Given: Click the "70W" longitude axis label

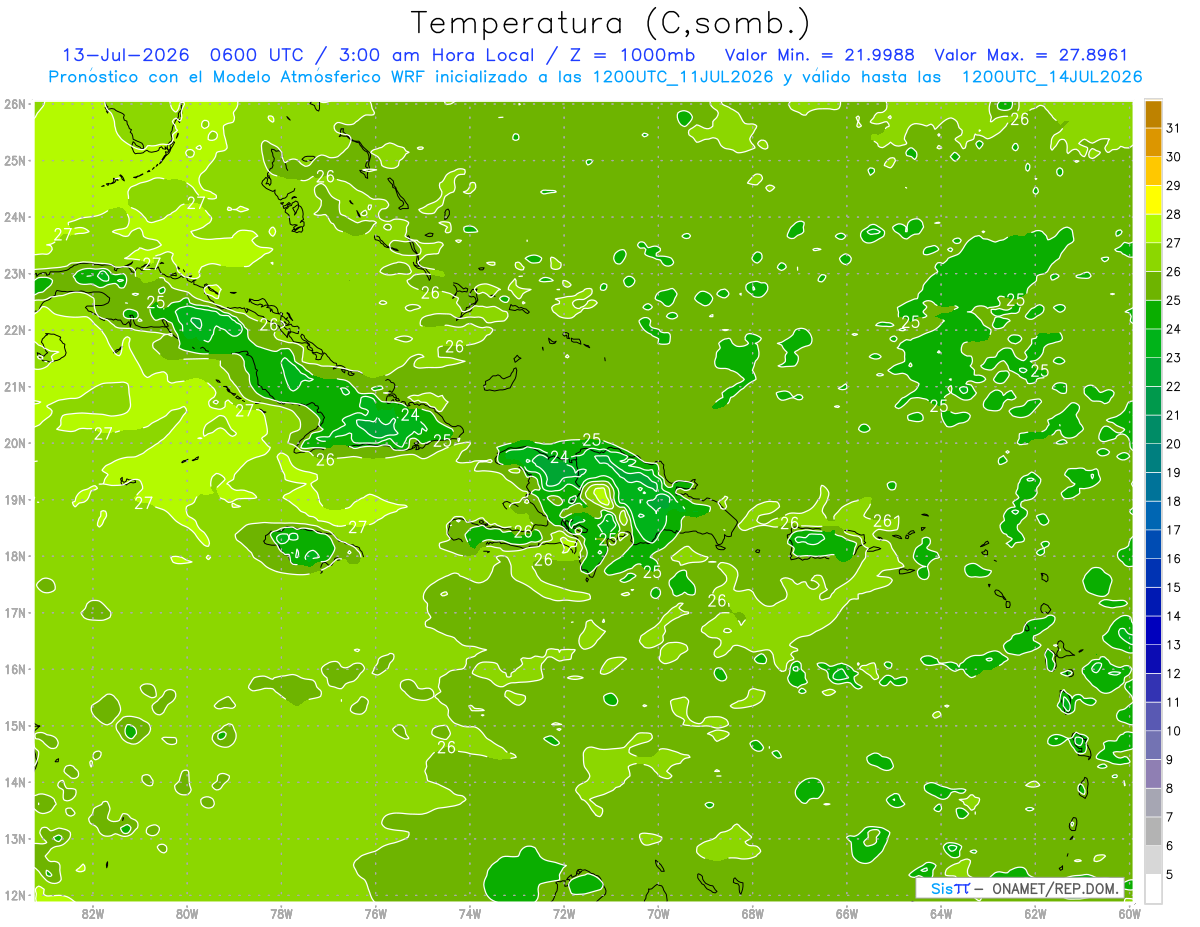Looking at the screenshot, I should click(658, 912).
